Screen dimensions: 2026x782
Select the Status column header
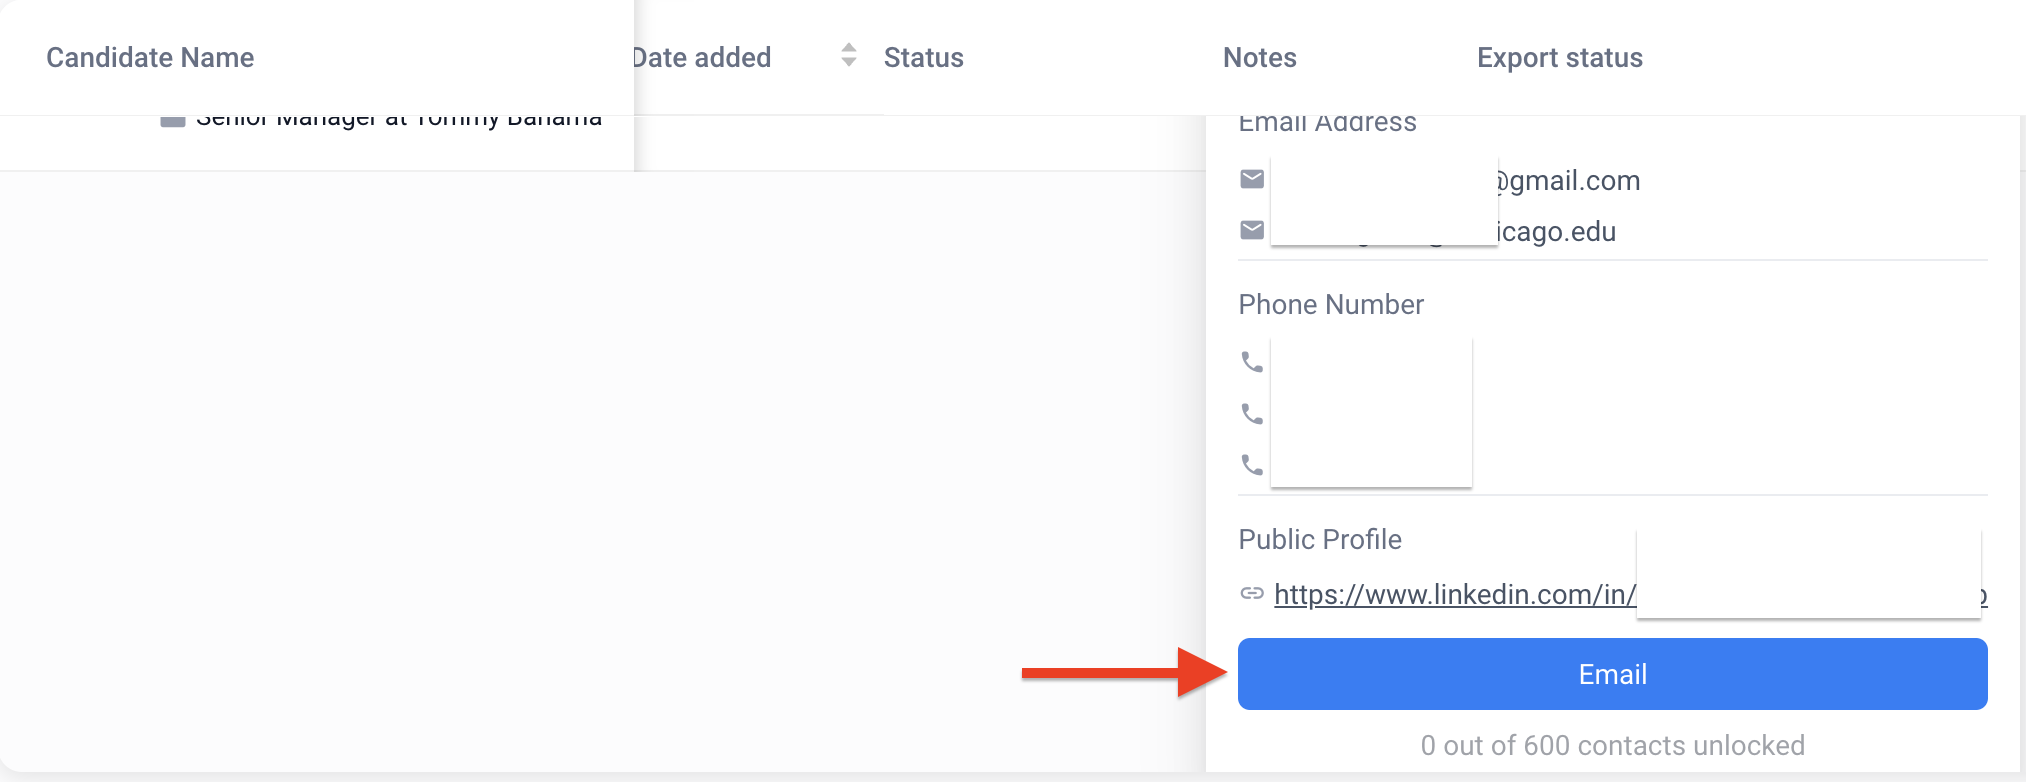(x=923, y=58)
